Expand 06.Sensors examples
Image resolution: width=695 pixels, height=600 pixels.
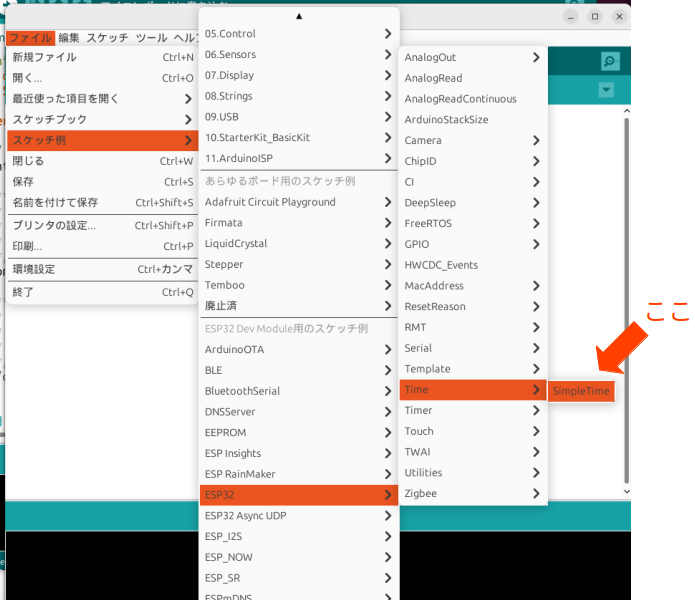point(299,55)
